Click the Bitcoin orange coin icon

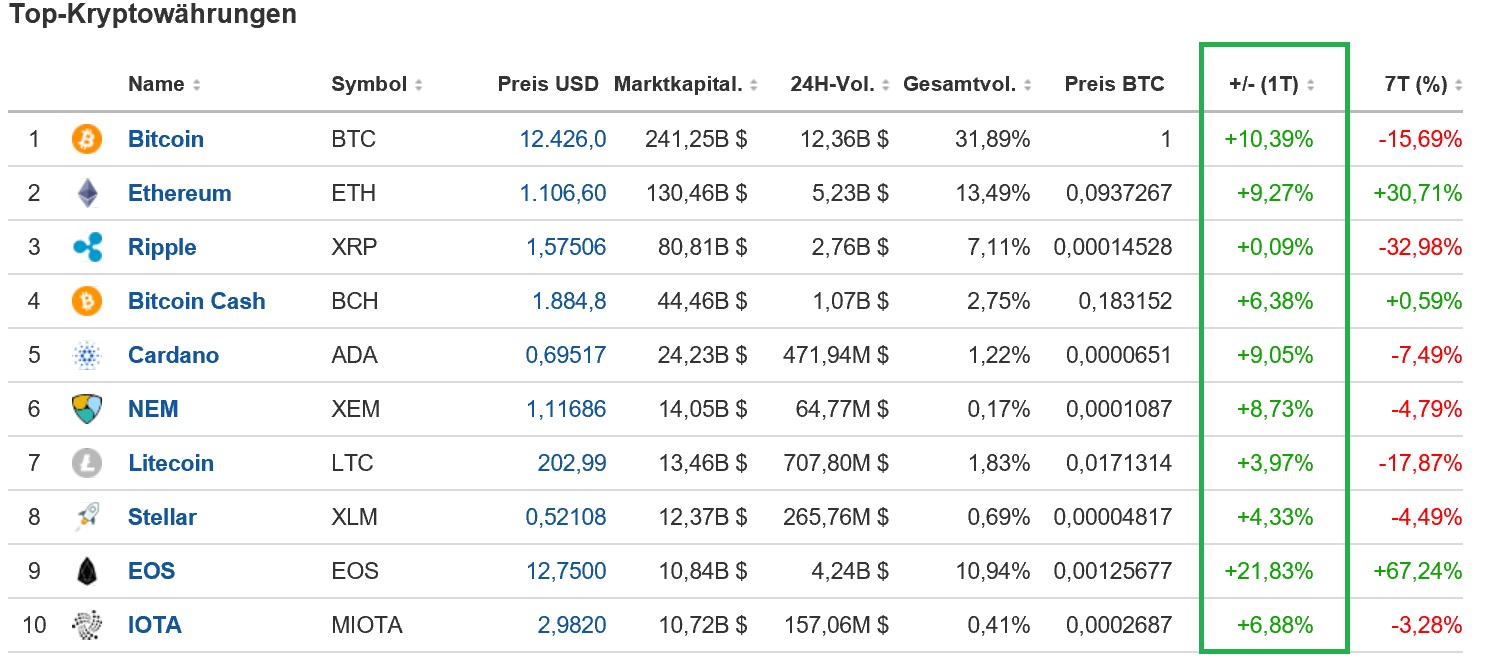point(87,139)
